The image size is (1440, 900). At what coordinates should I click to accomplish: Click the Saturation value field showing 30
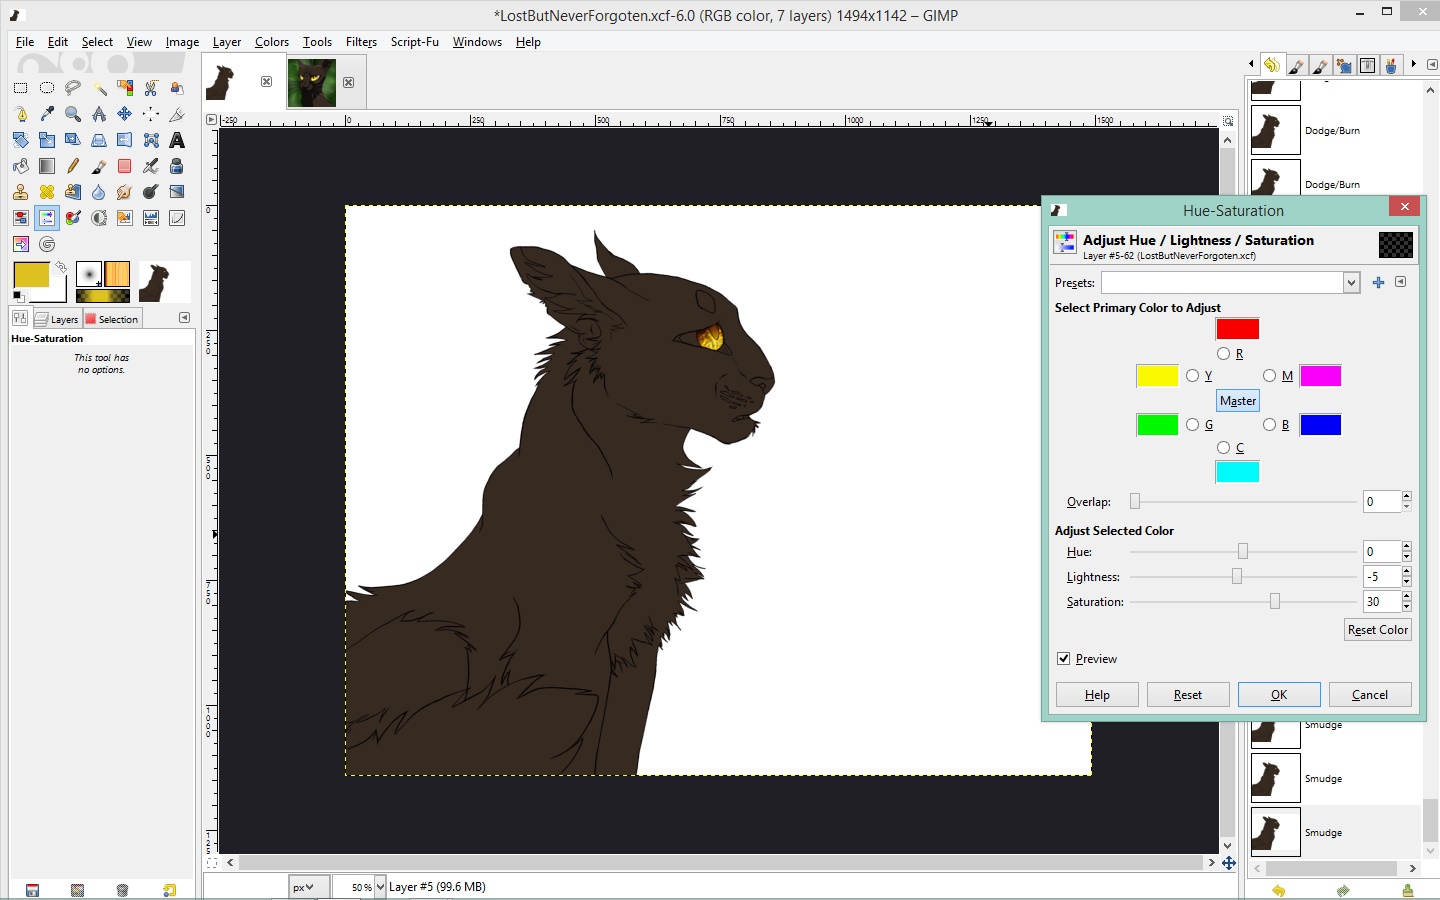pyautogui.click(x=1382, y=601)
